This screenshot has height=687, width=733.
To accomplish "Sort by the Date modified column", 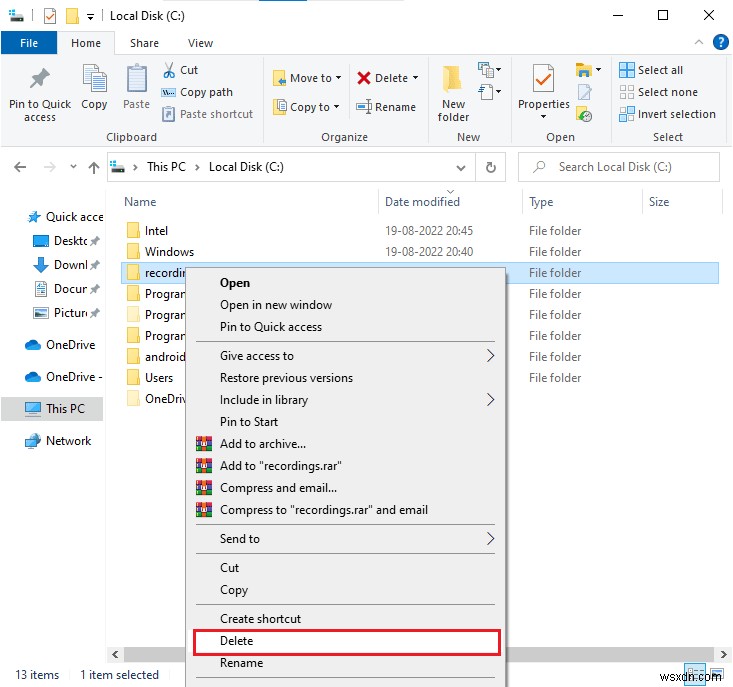I will tap(422, 202).
